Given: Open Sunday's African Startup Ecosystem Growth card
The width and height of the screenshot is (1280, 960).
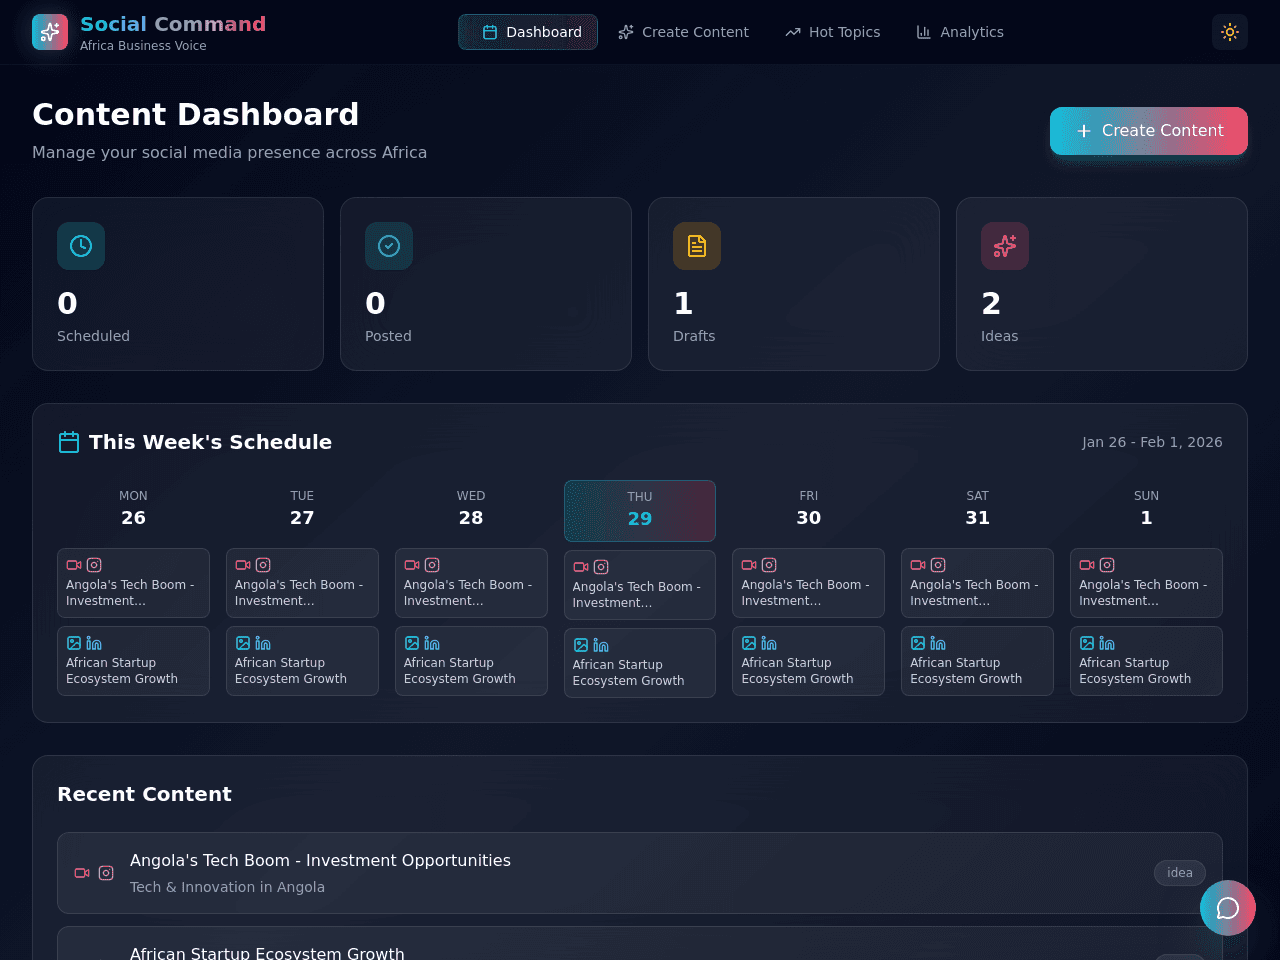Looking at the screenshot, I should 1146,661.
